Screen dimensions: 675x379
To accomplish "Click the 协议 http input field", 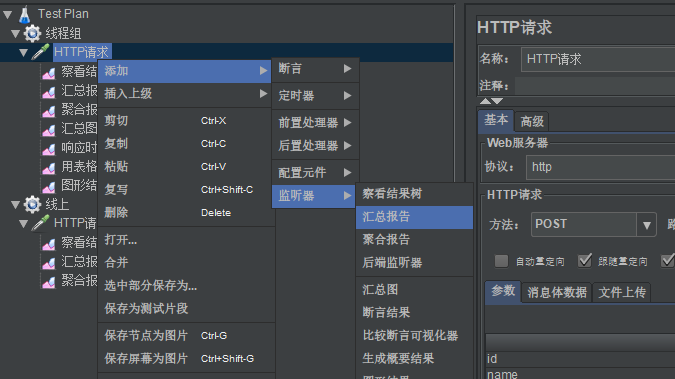I will [600, 167].
